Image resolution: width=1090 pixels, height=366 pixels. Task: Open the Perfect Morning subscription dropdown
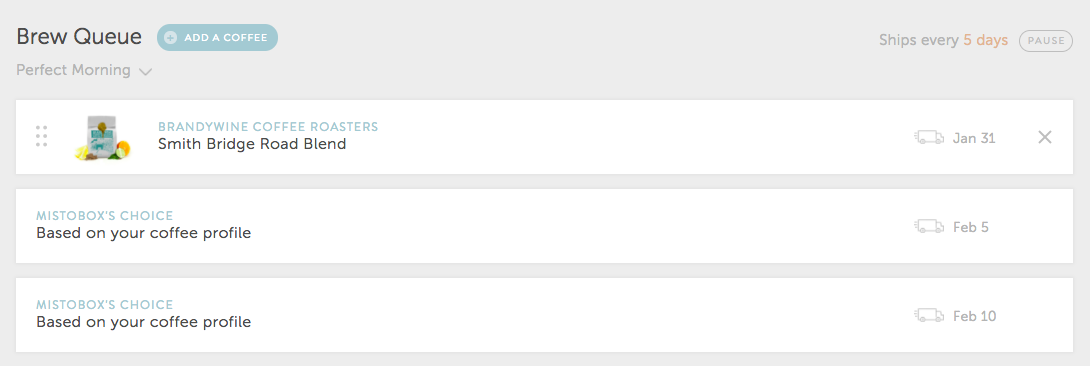pyautogui.click(x=84, y=70)
